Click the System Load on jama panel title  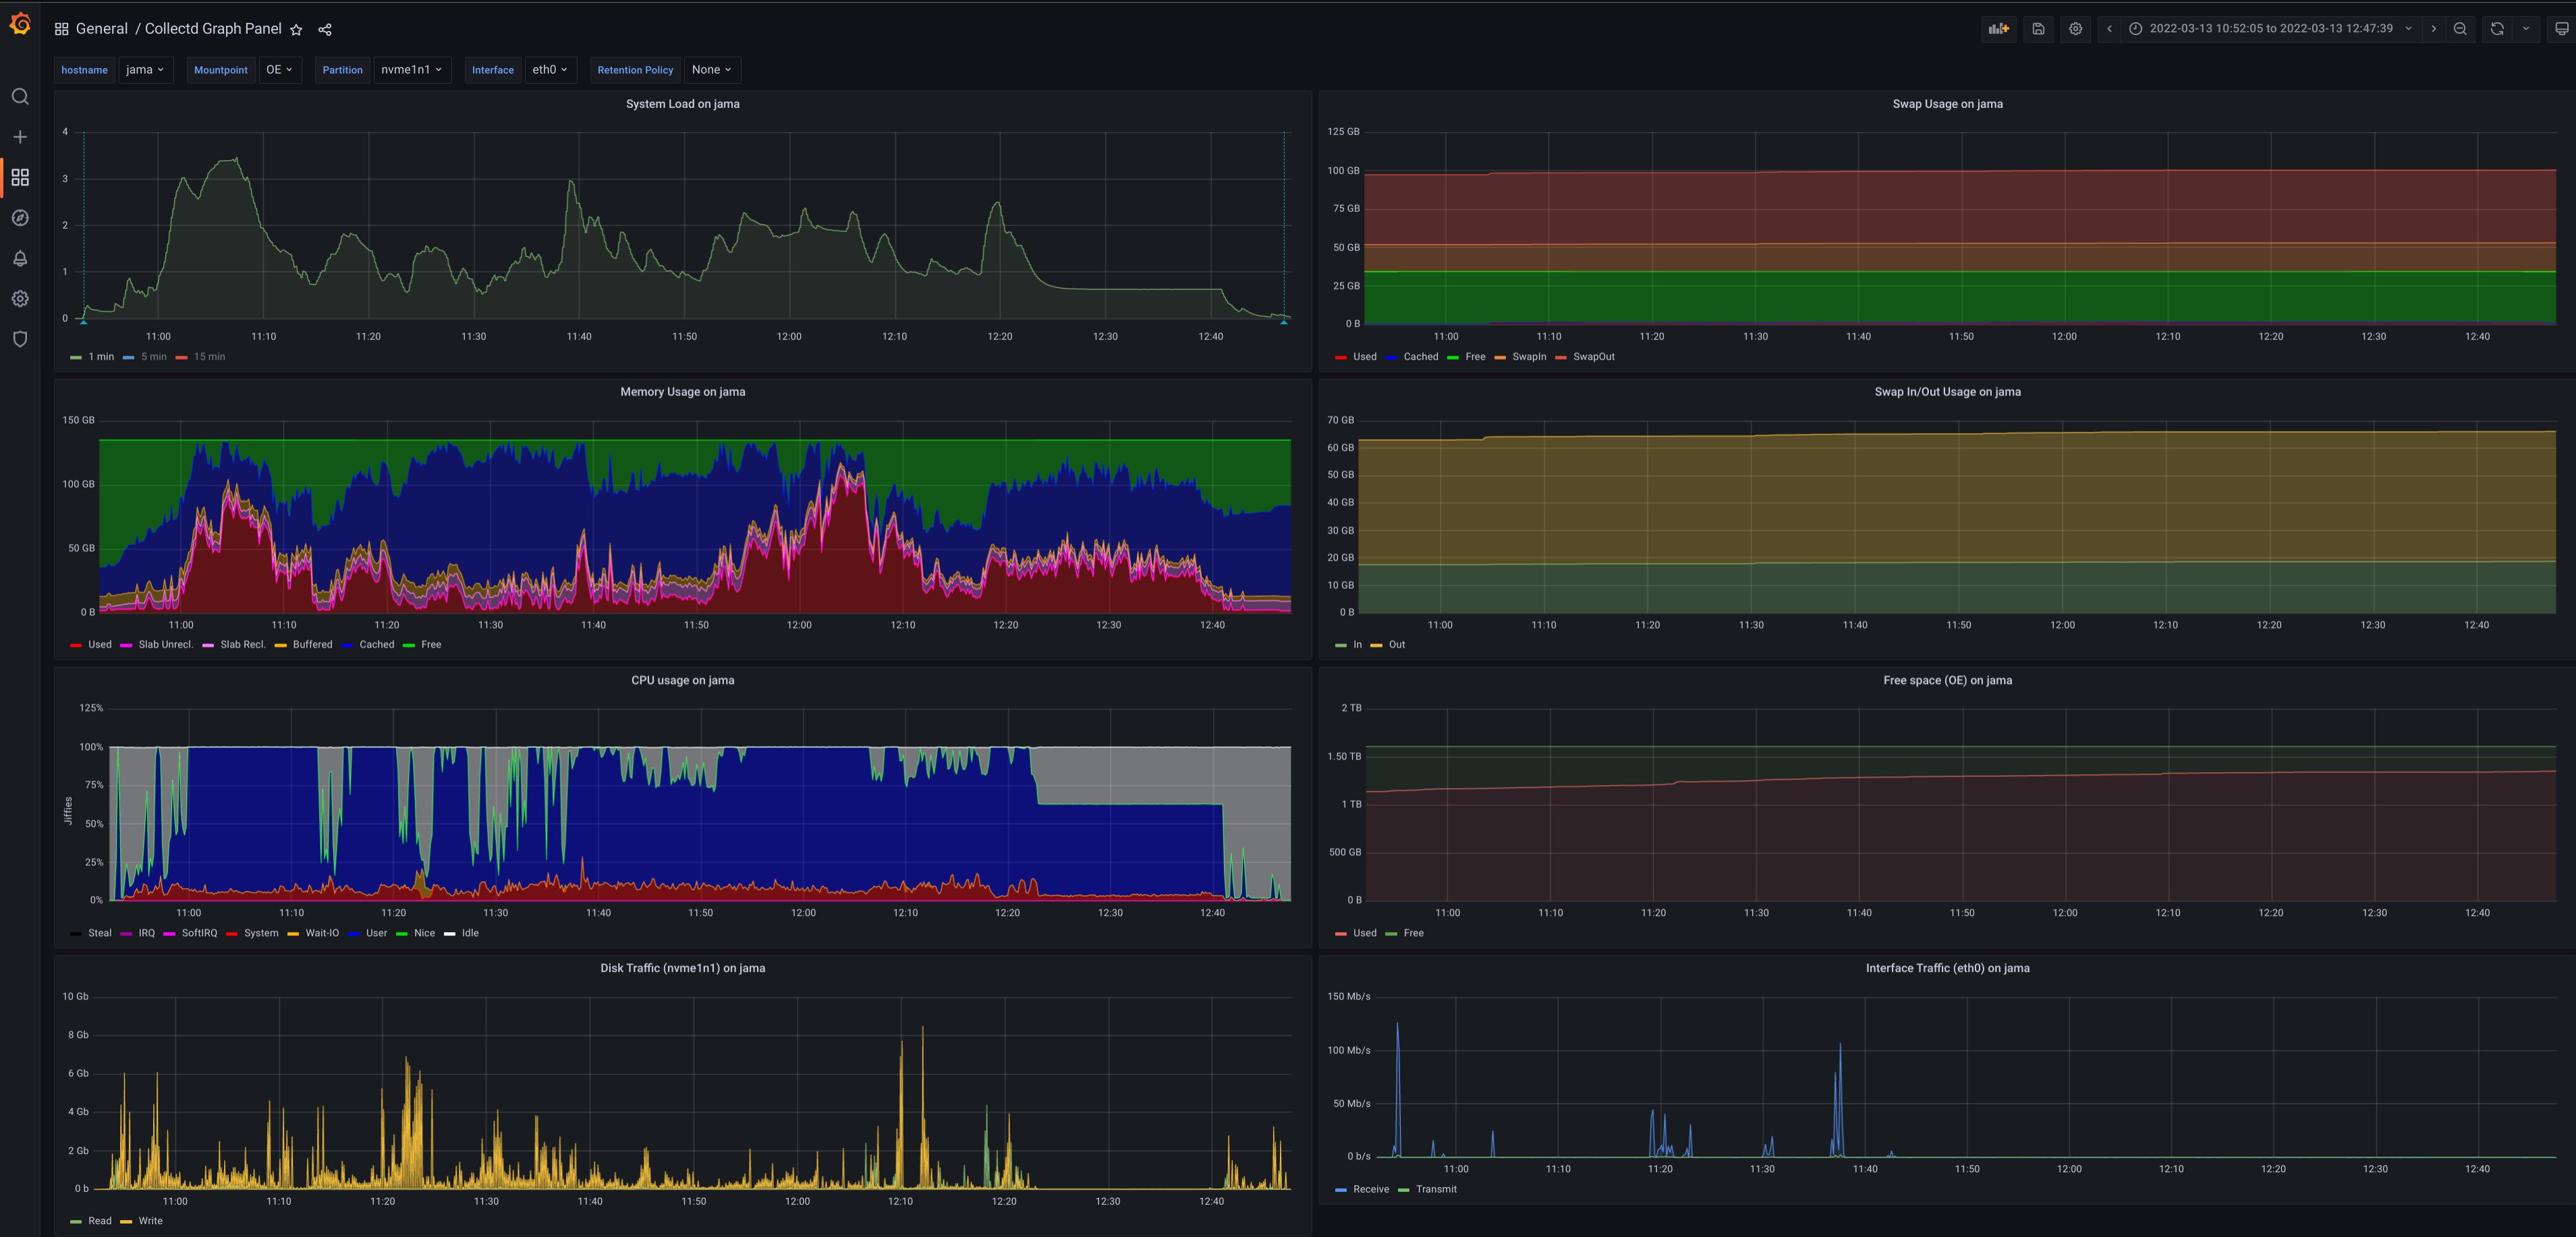click(682, 104)
